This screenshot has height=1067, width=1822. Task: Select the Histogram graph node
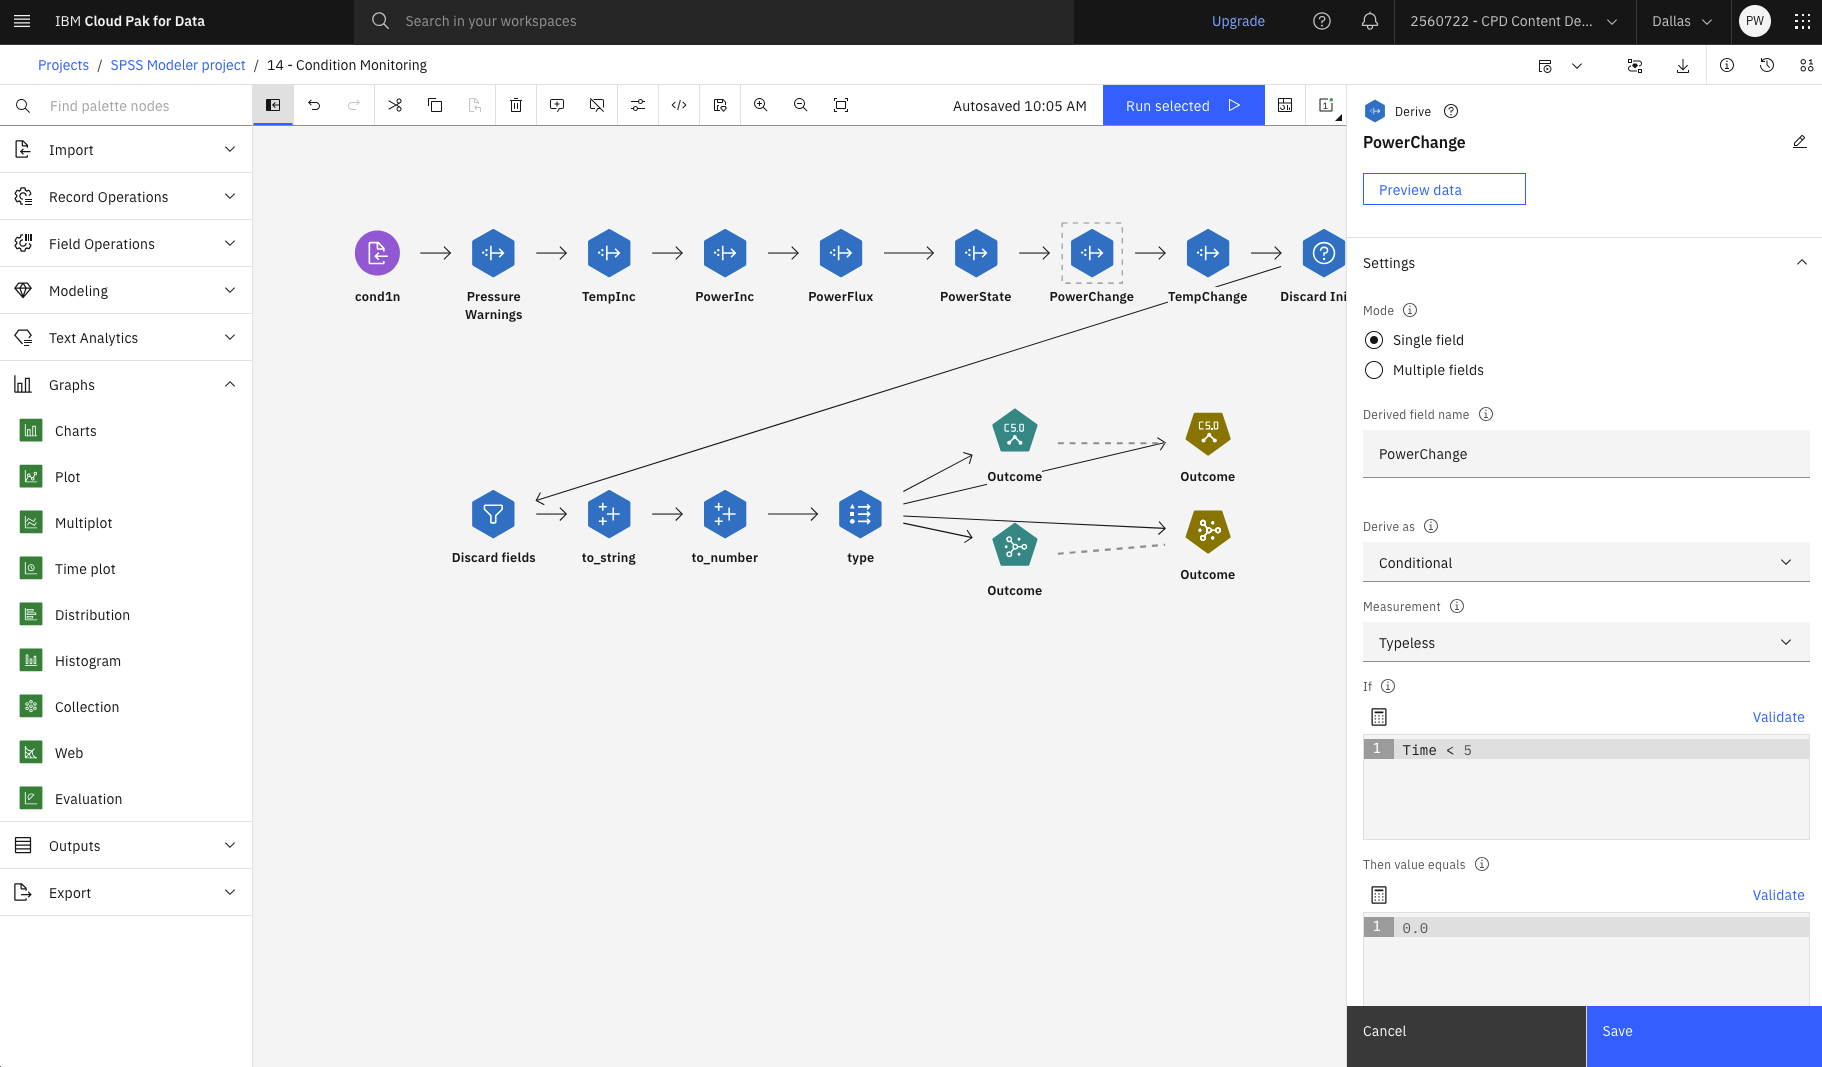[87, 661]
